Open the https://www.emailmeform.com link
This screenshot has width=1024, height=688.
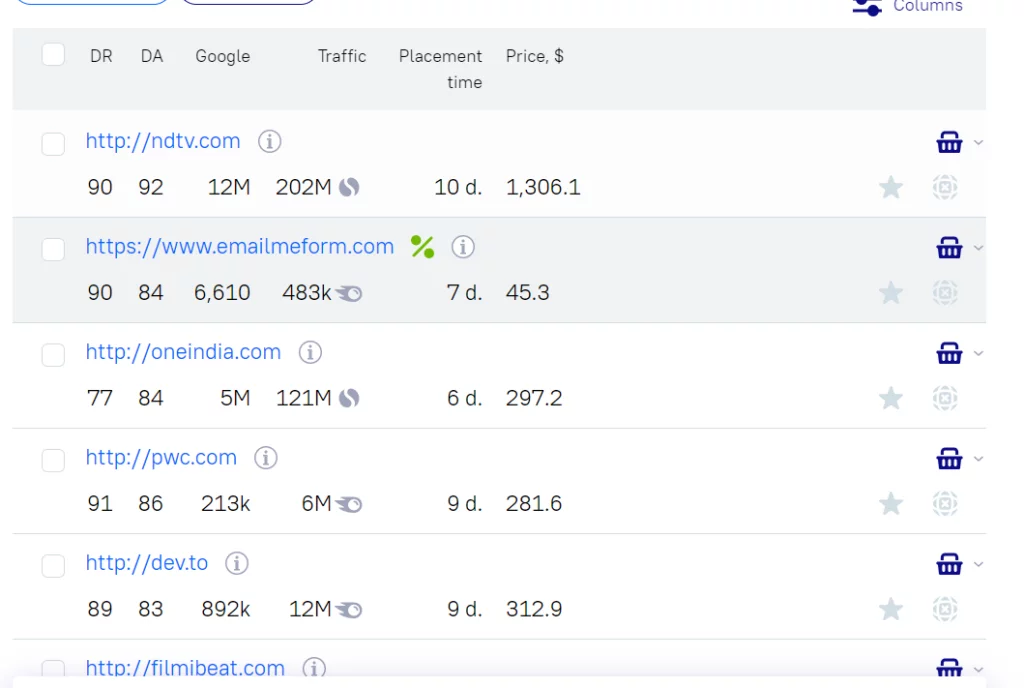(240, 247)
